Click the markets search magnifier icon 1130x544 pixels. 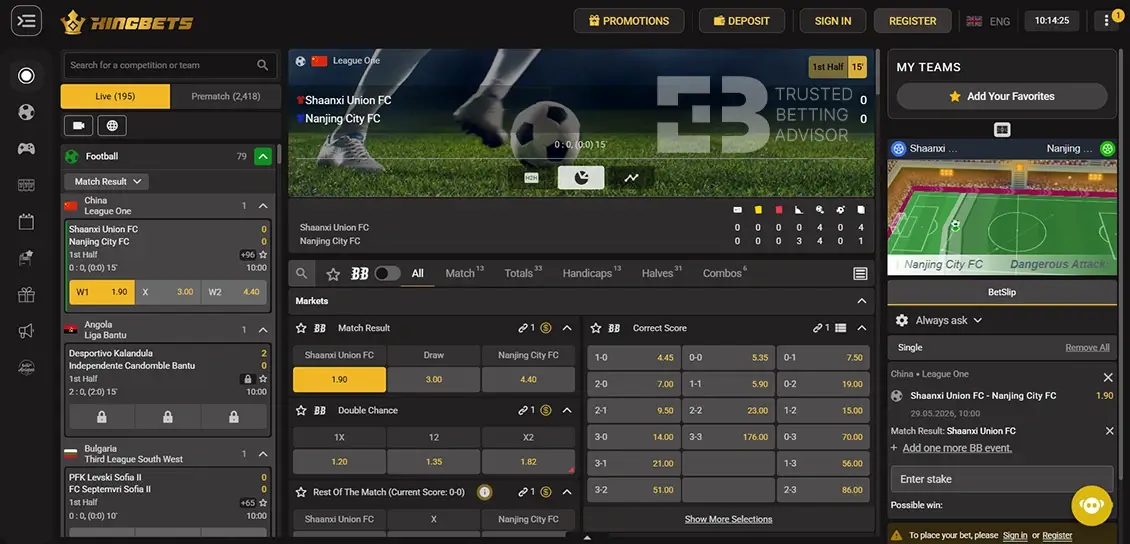[302, 274]
